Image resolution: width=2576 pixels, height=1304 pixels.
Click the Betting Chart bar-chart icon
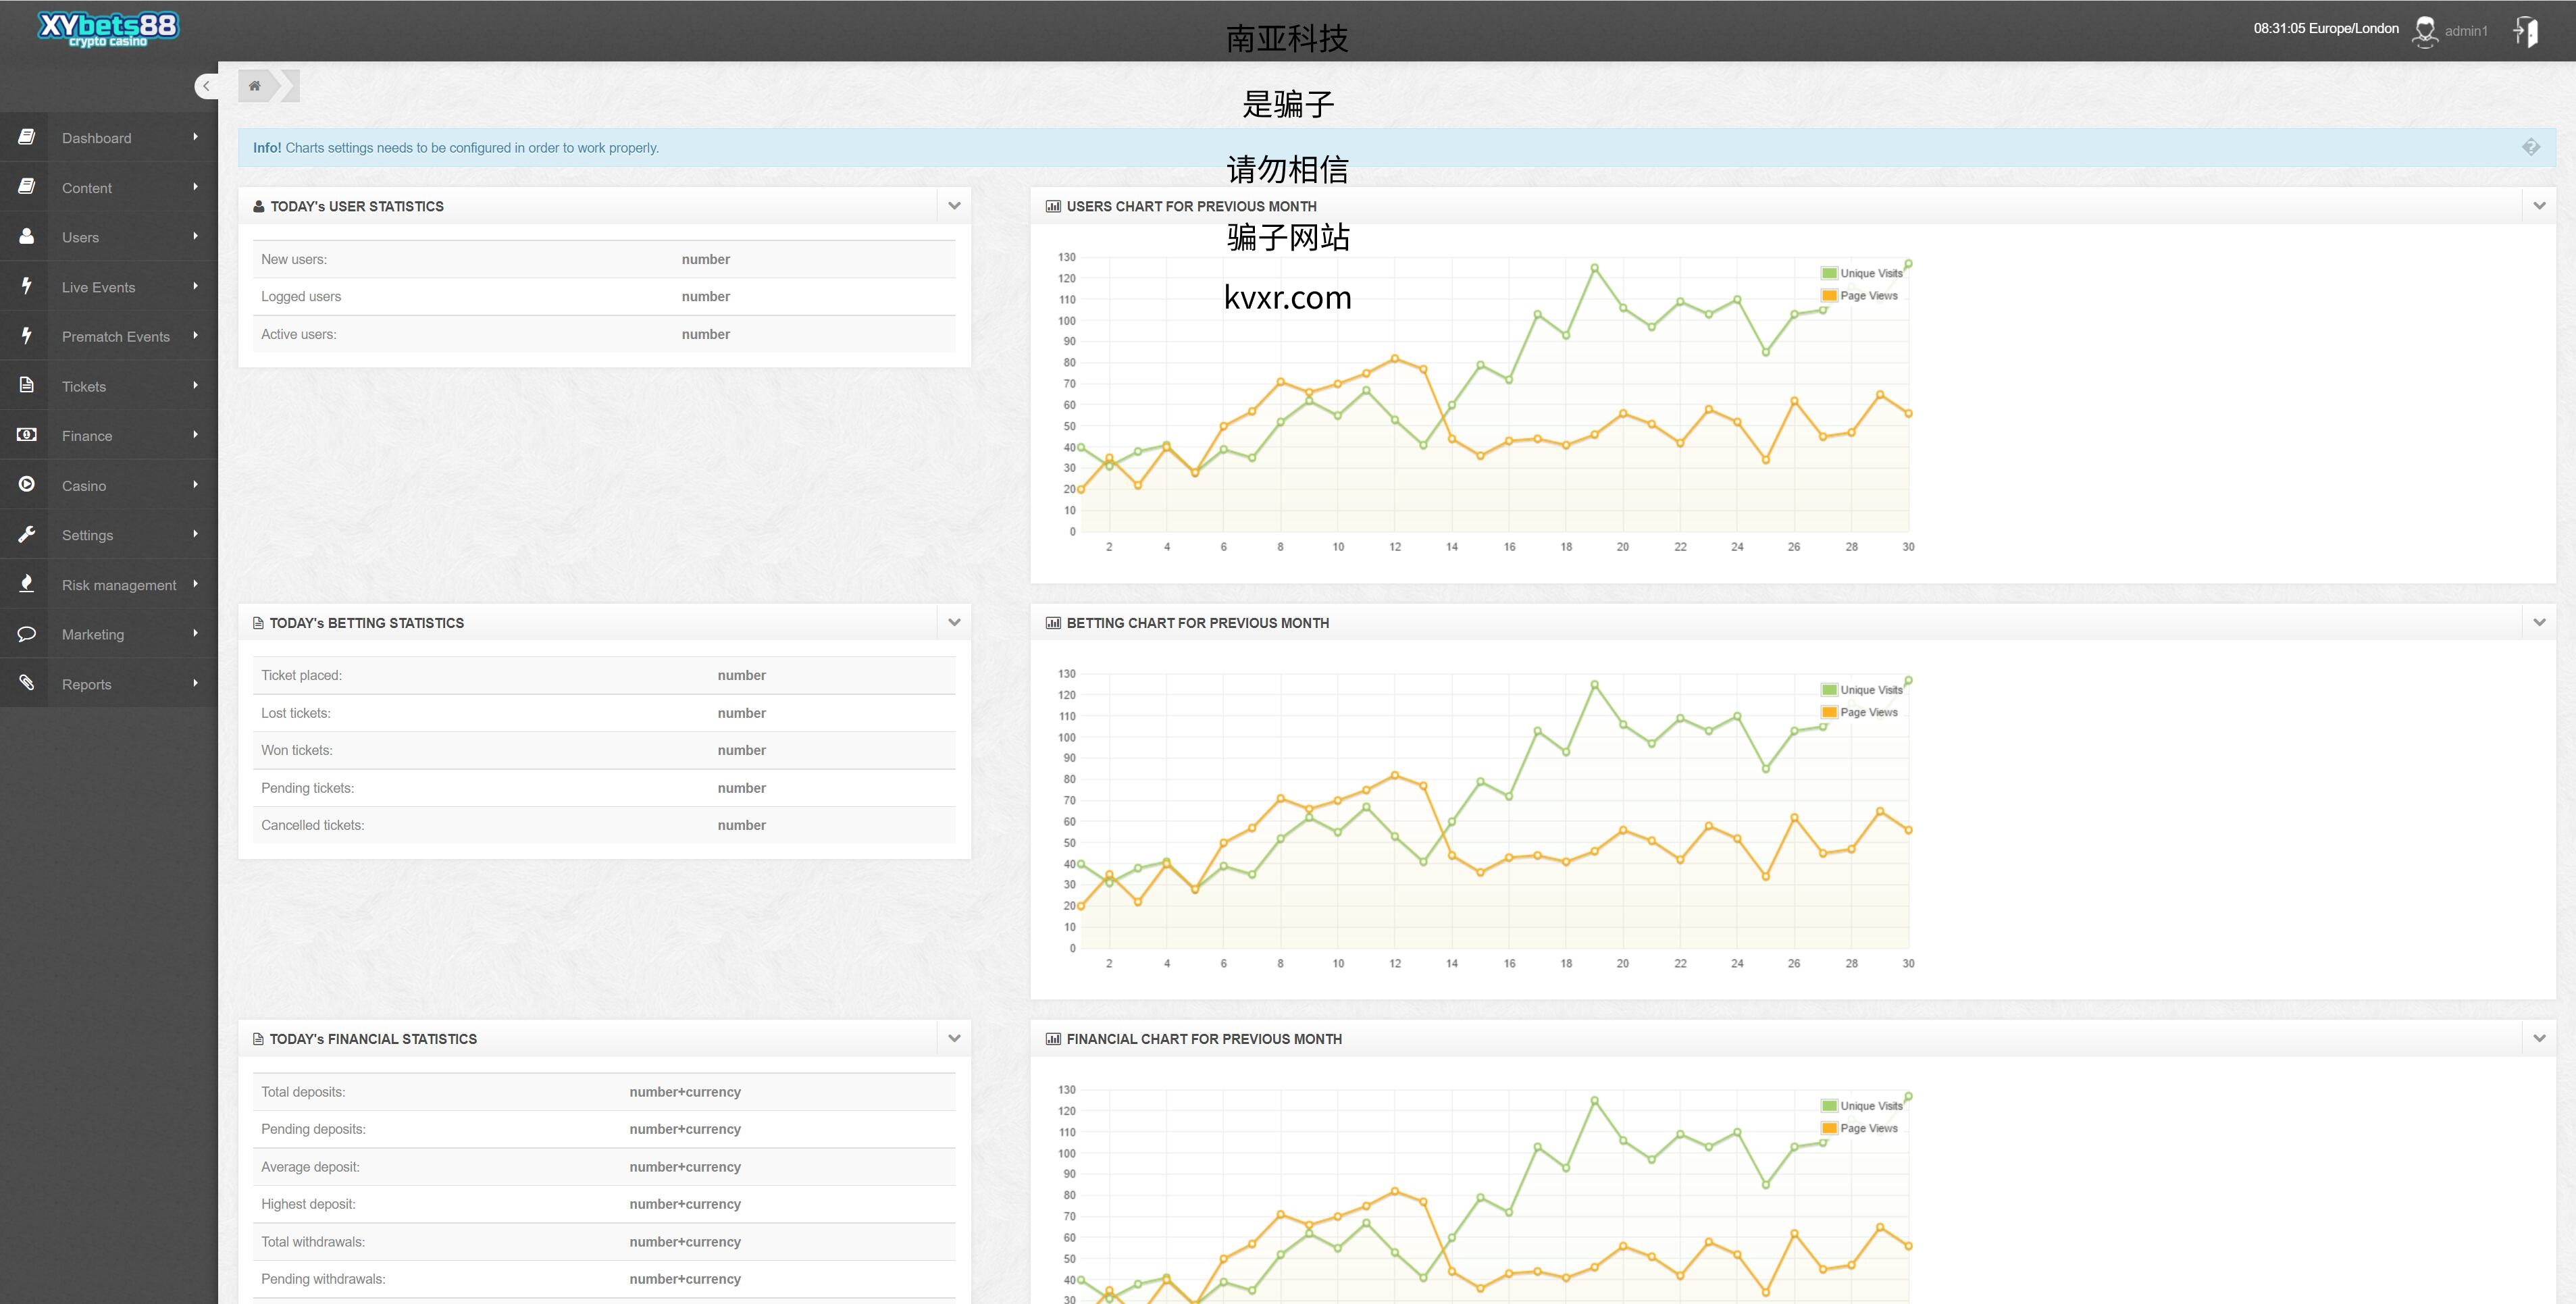(1053, 623)
